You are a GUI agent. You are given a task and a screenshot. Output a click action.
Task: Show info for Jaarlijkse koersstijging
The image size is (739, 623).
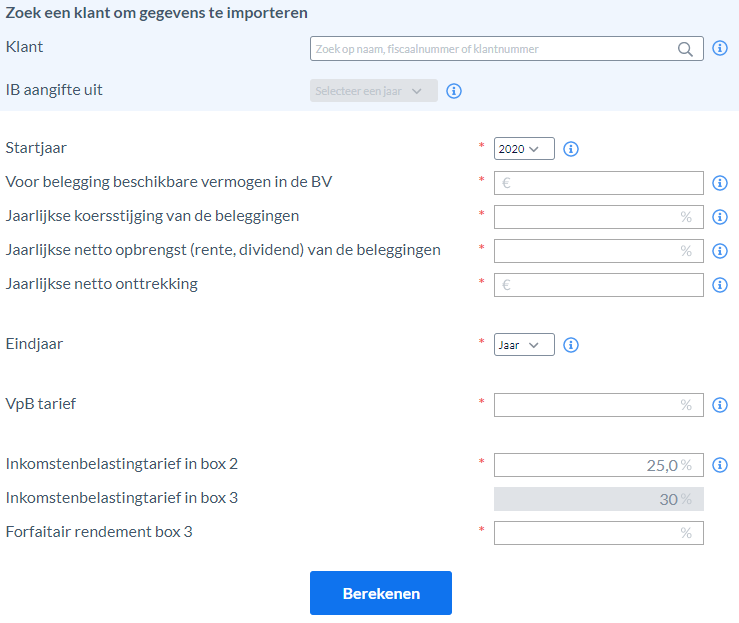click(x=720, y=217)
